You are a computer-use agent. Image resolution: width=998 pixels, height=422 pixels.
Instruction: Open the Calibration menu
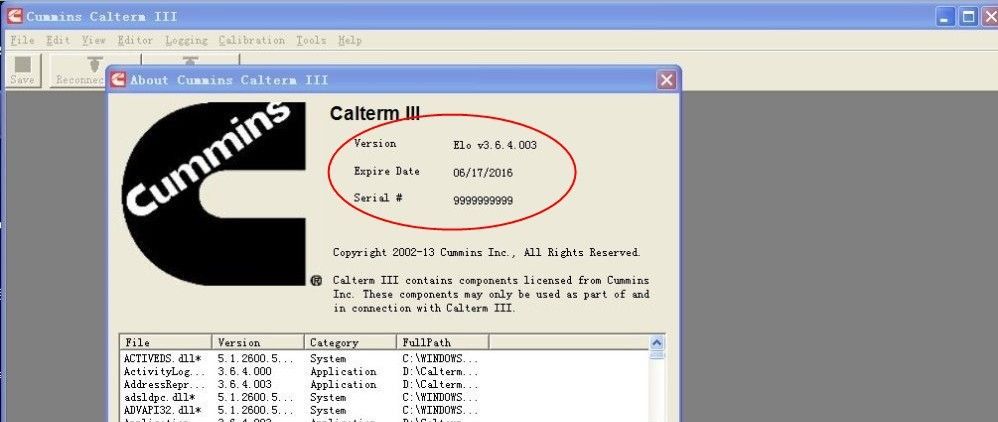[x=251, y=40]
